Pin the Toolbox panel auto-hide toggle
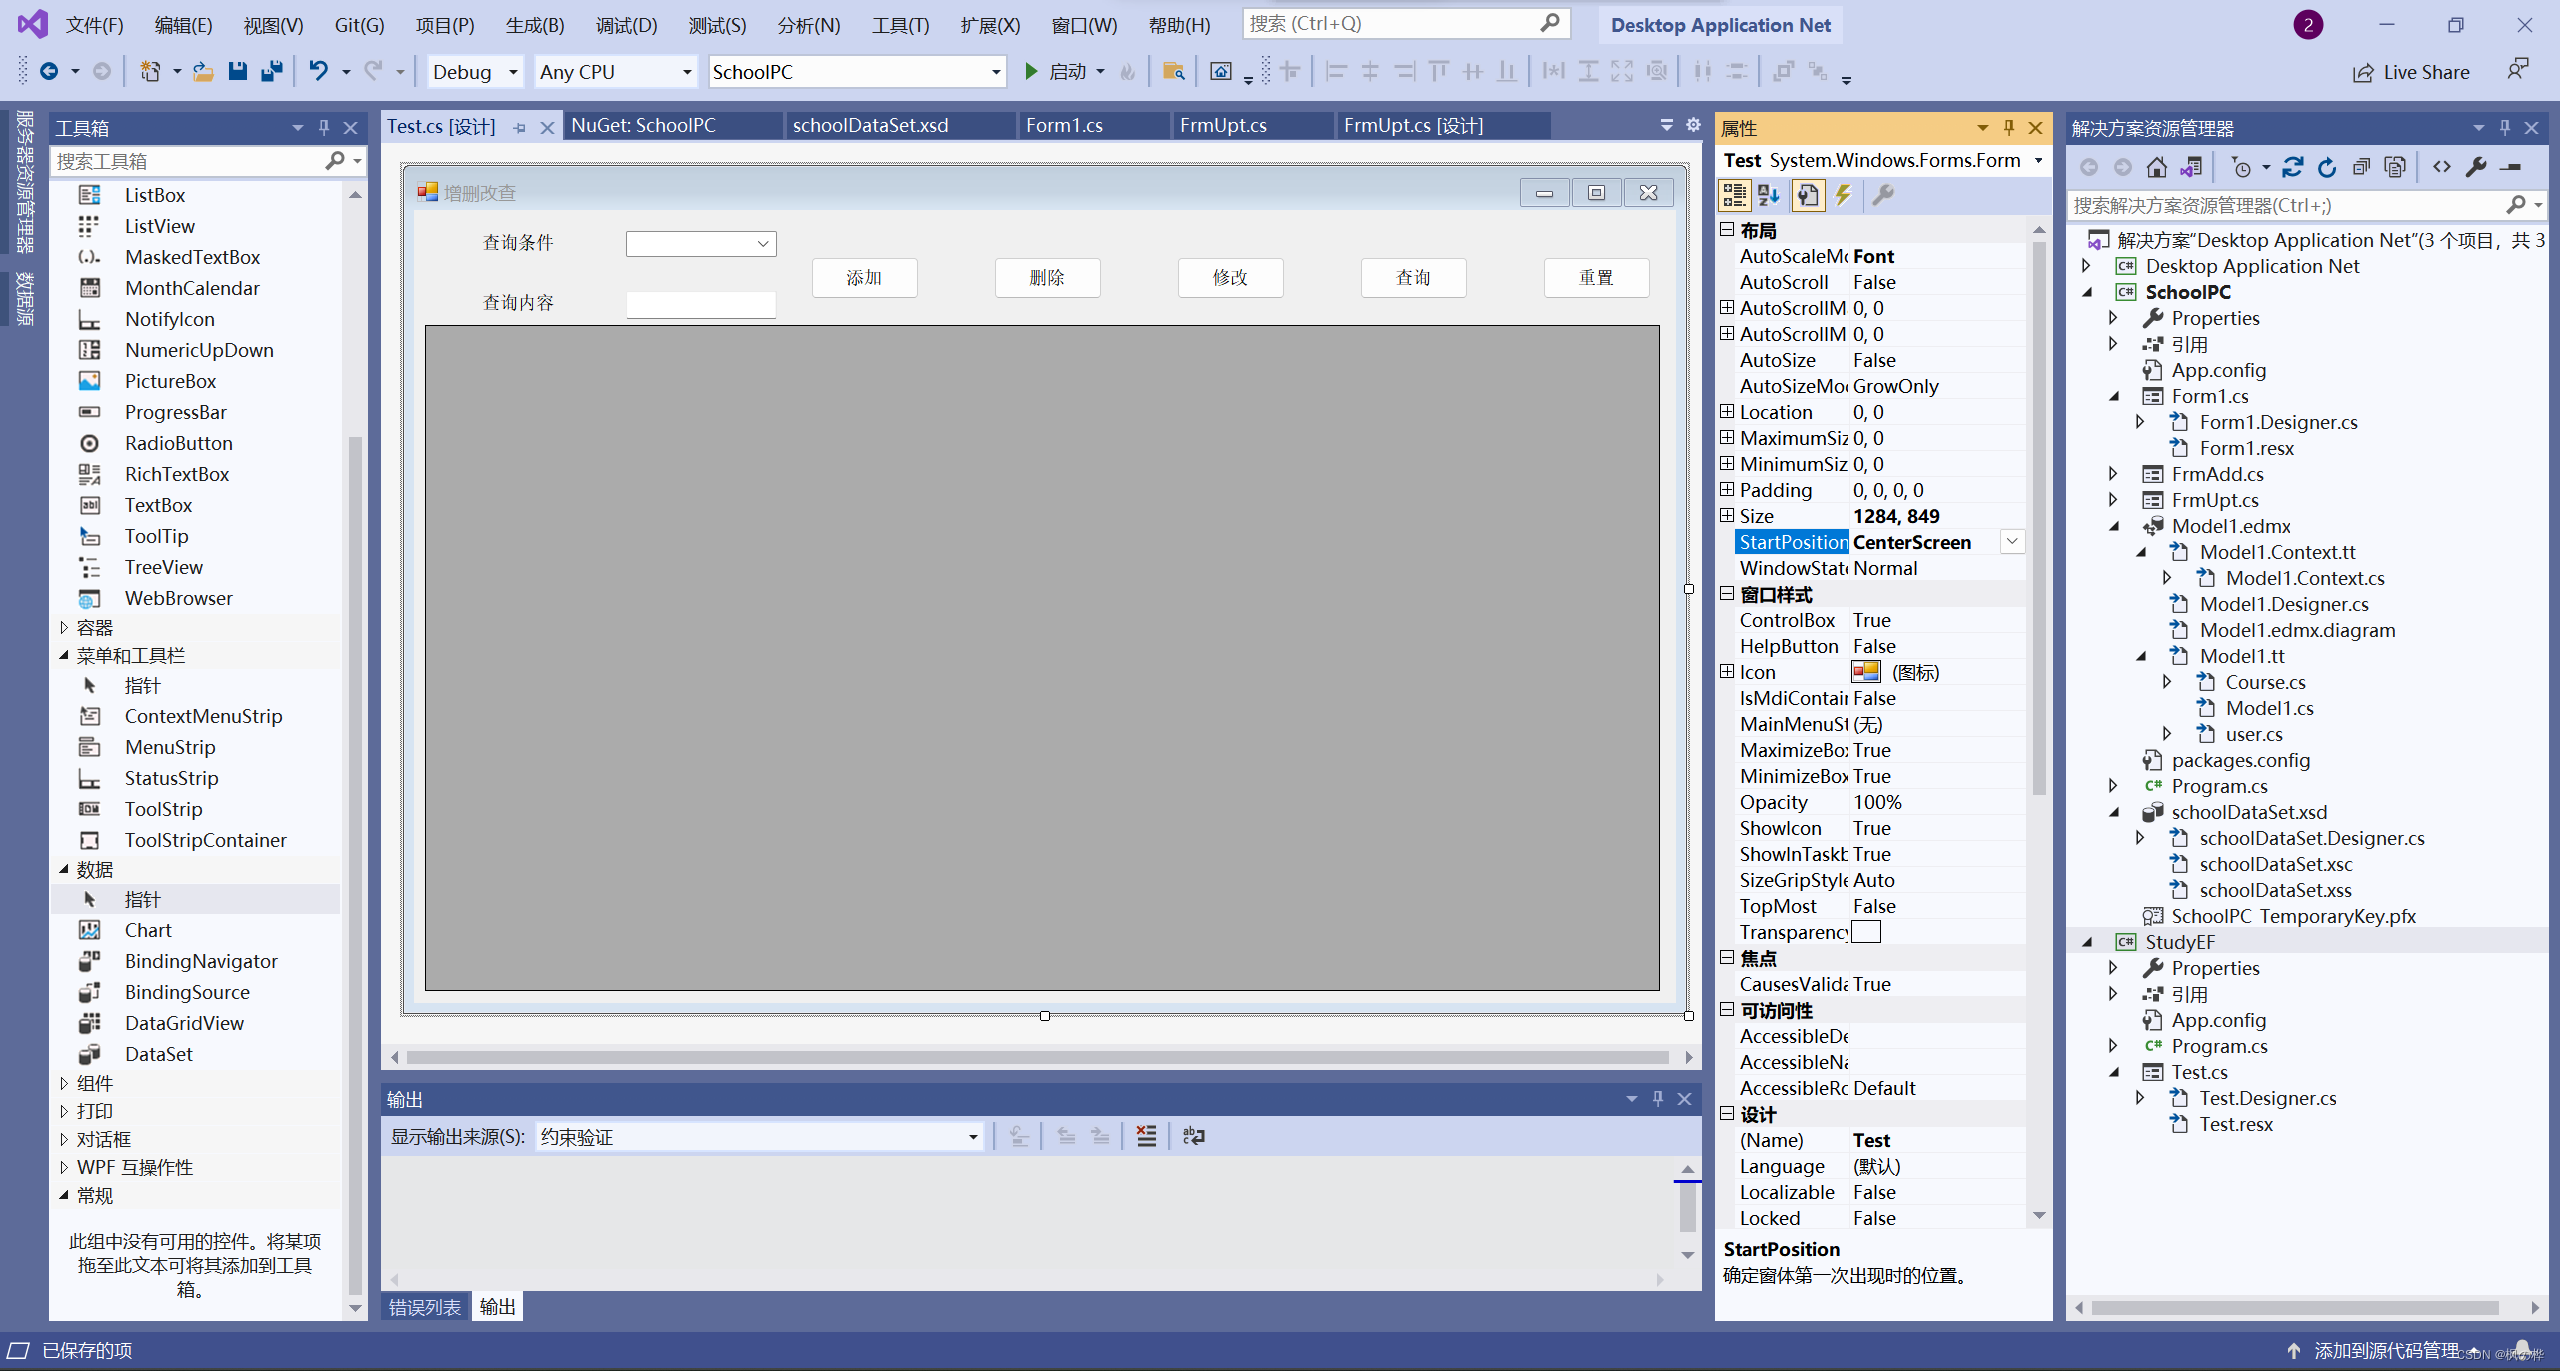The image size is (2560, 1371). [x=324, y=128]
